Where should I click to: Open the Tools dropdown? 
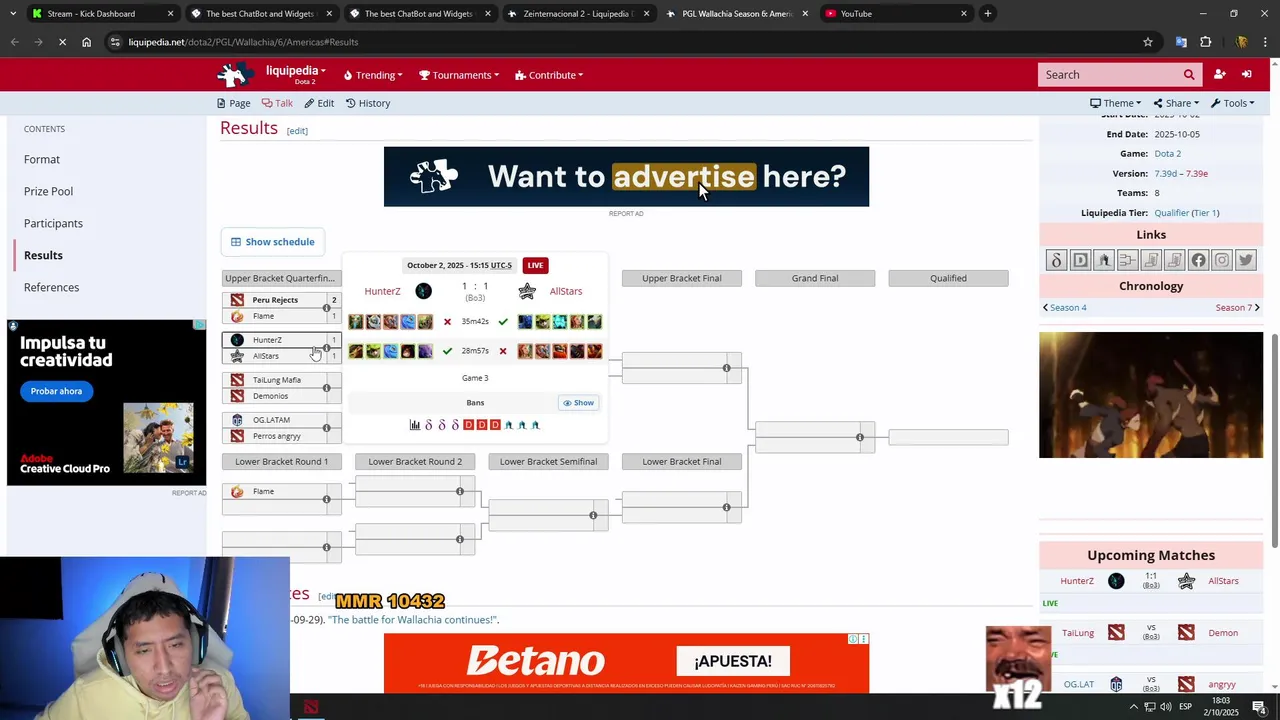click(1232, 103)
